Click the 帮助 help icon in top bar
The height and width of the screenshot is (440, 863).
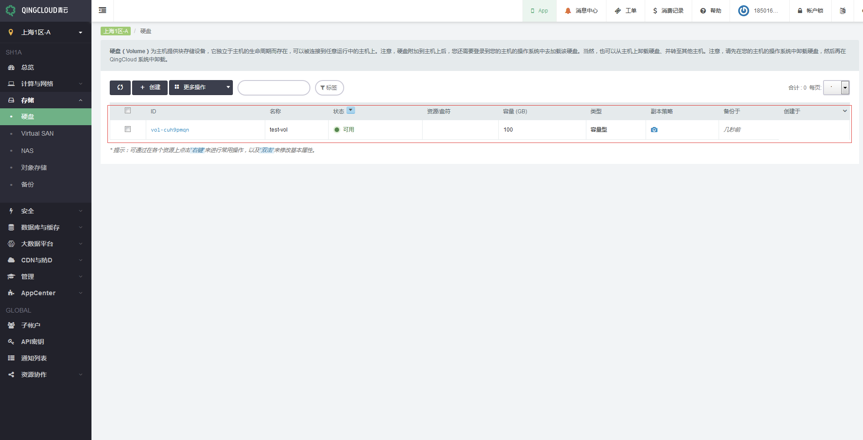coord(703,11)
